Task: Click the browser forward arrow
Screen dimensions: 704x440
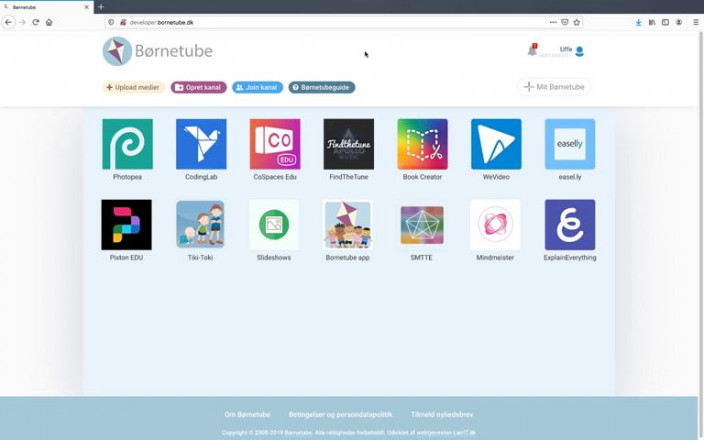Action: tap(22, 22)
